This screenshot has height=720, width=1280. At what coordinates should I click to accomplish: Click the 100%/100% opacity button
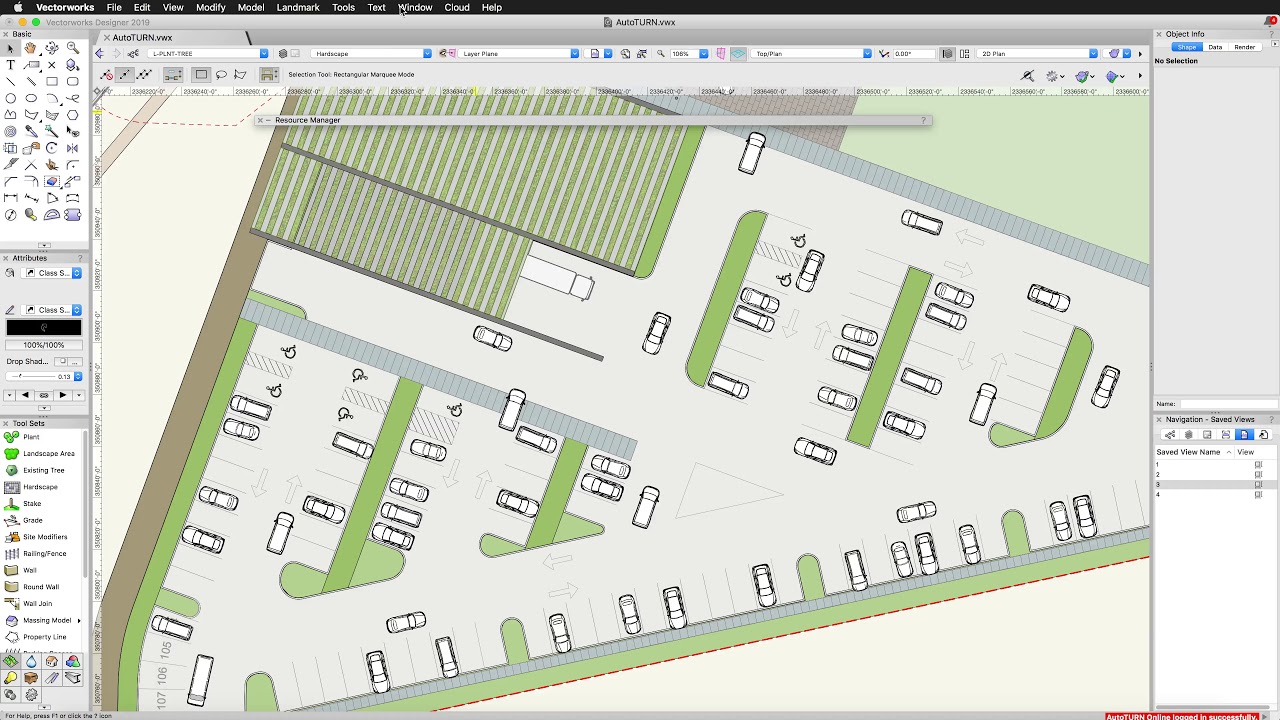pyautogui.click(x=44, y=345)
